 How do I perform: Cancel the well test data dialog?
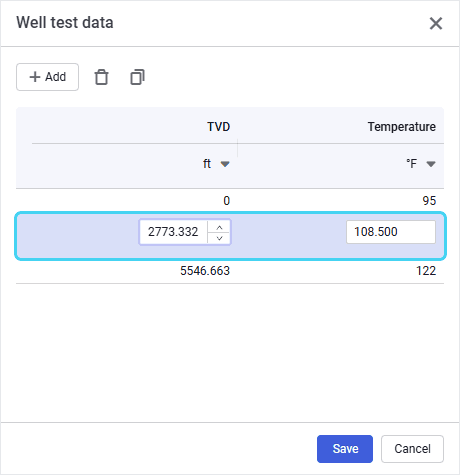[412, 449]
